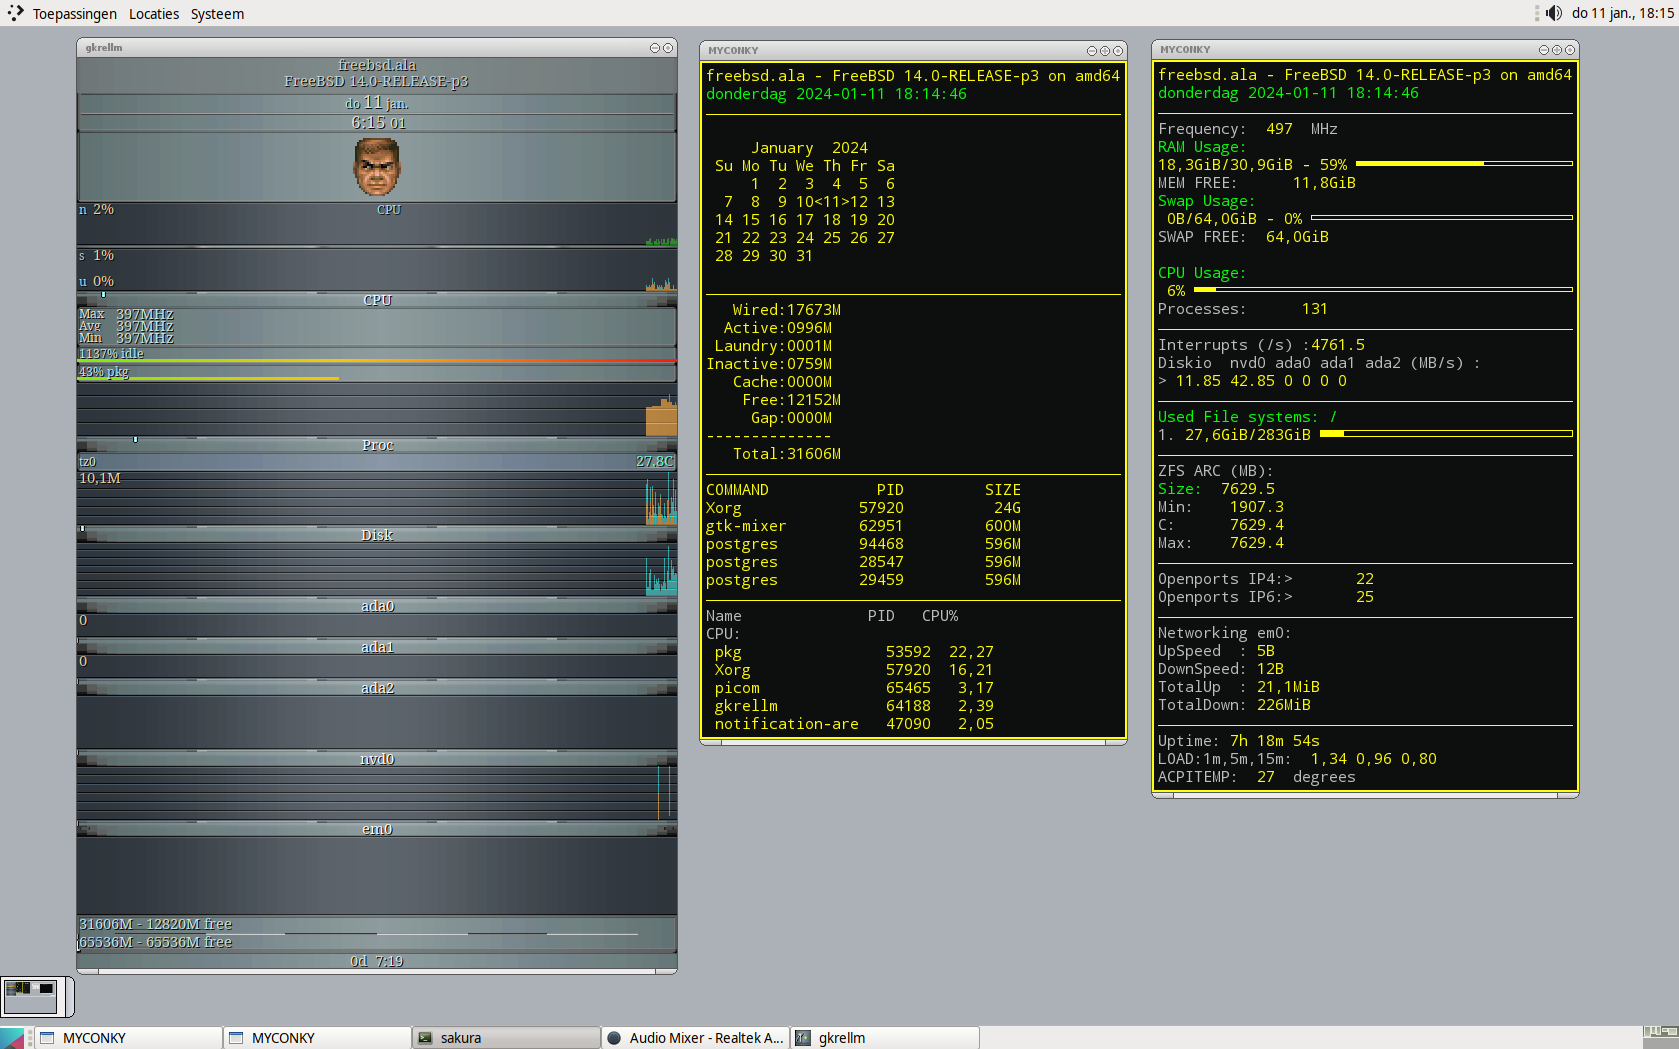
Task: Click the 'Uptime: 7h 18m 54s' line
Action: [1238, 741]
